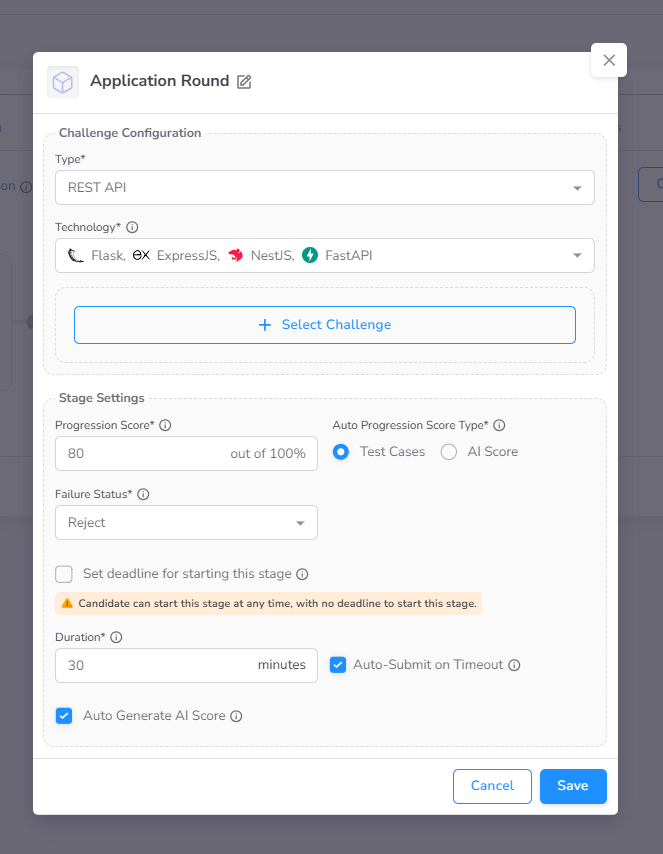Click the Select Challenge button
Viewport: 663px width, 854px height.
point(325,324)
